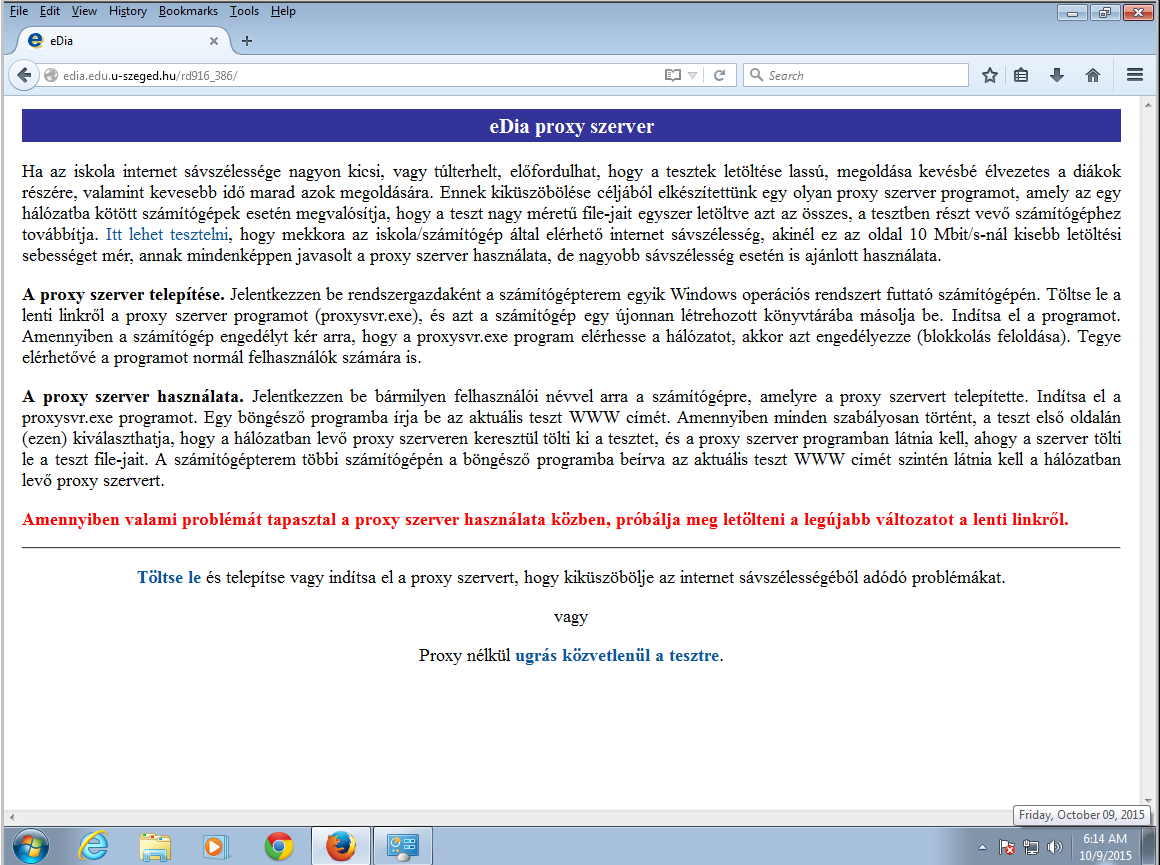
Task: Open the Windows Start button
Action: 30,846
